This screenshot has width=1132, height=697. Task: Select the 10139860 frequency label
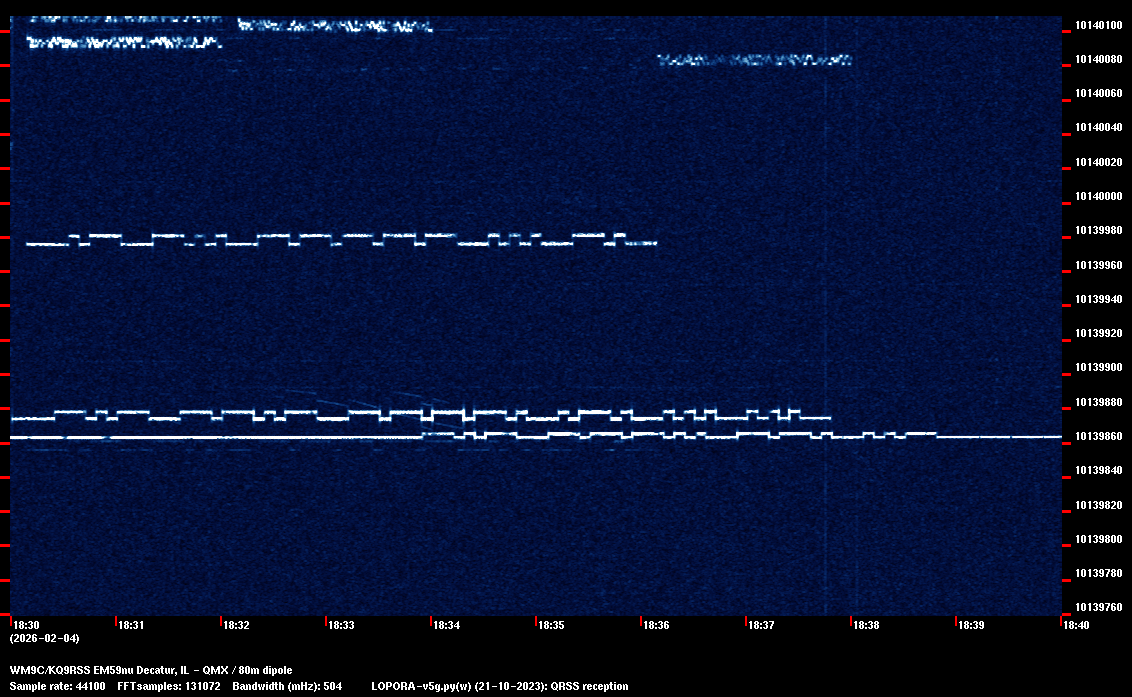coord(1097,437)
